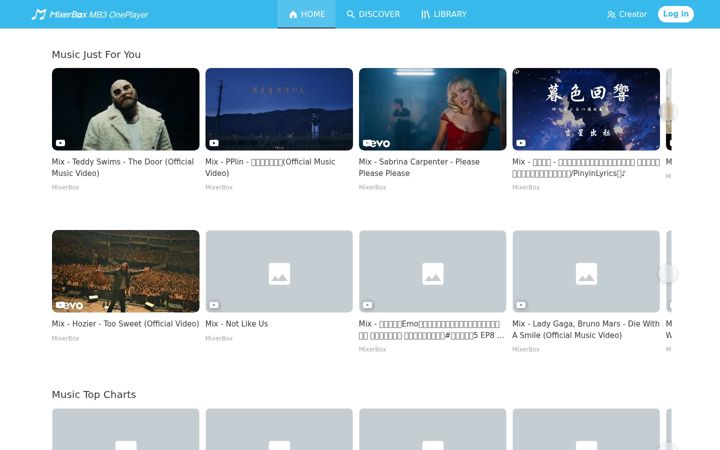Click the title 'Mix - PPlin' Official Music Video
This screenshot has height=450, width=720.
(x=270, y=167)
